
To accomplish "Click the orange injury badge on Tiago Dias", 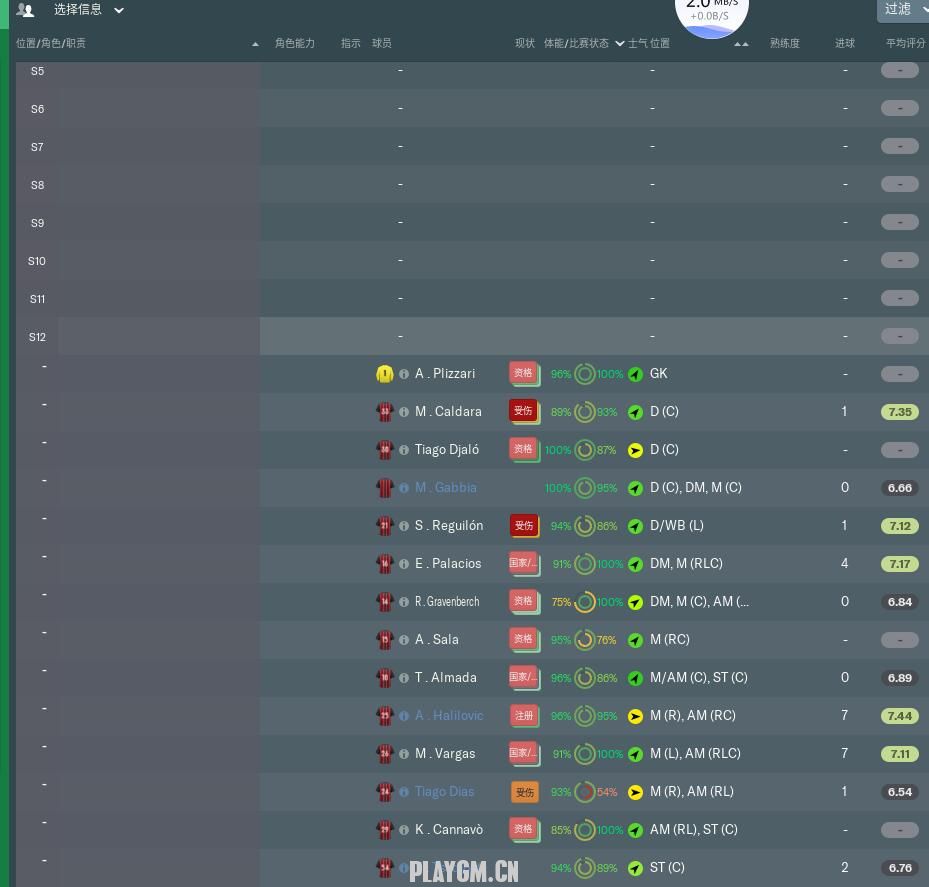I will [525, 792].
